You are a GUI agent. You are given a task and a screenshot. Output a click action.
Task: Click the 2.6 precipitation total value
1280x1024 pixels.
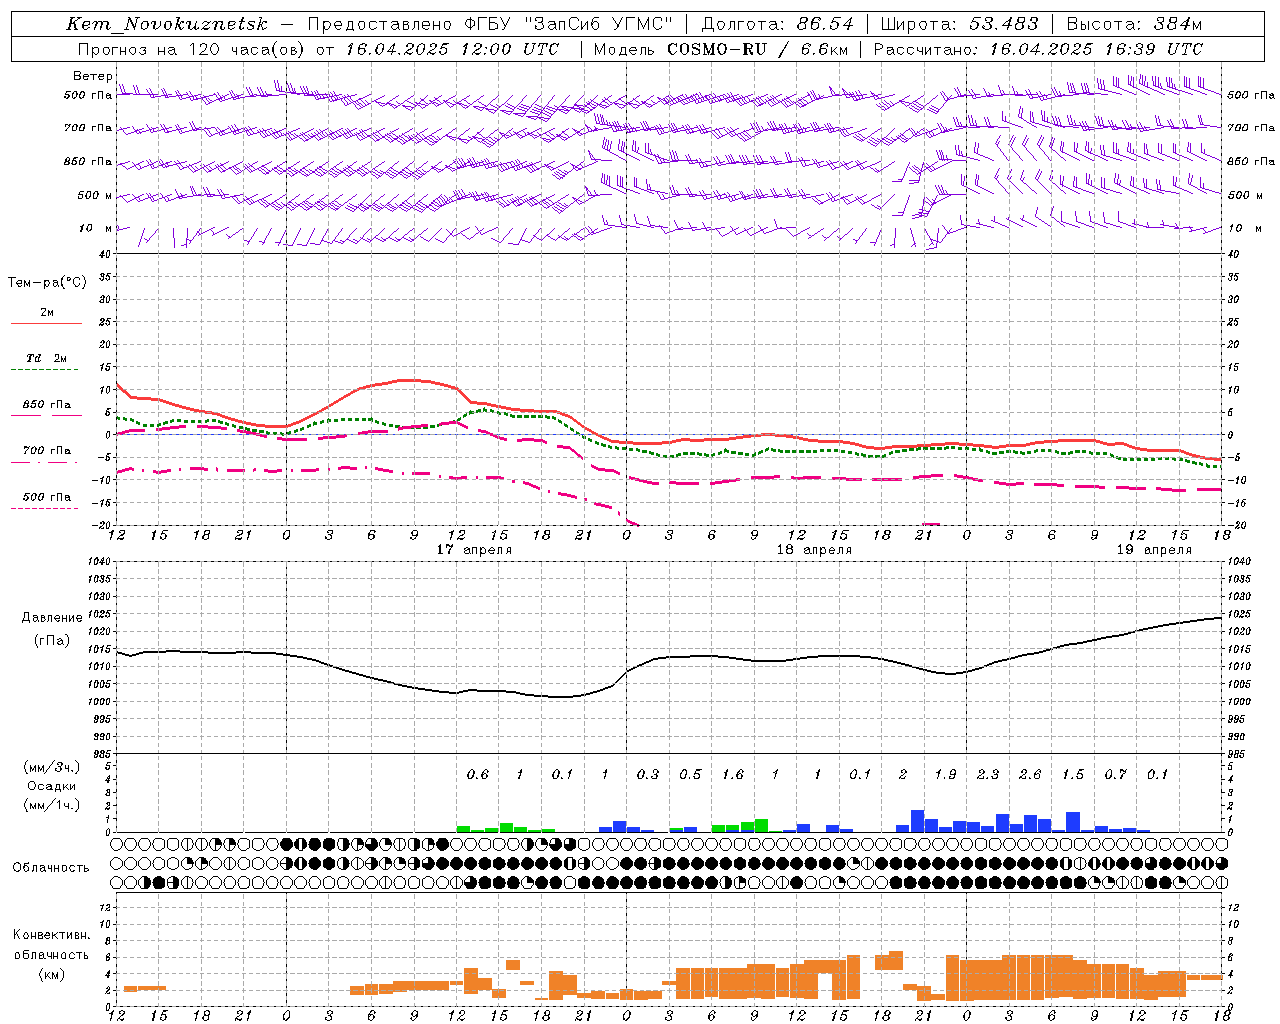coord(1030,775)
